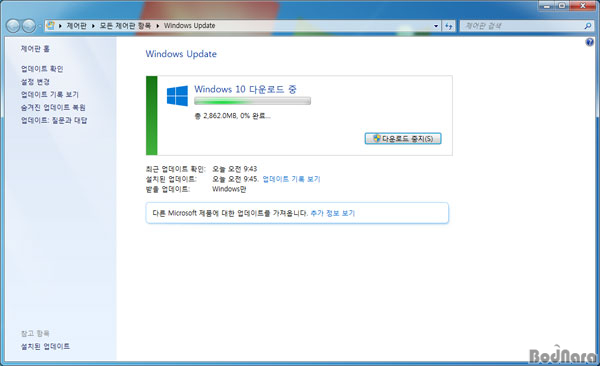Click 업데이트 기록 보기 link next to install time
600x366 pixels.
(x=291, y=179)
